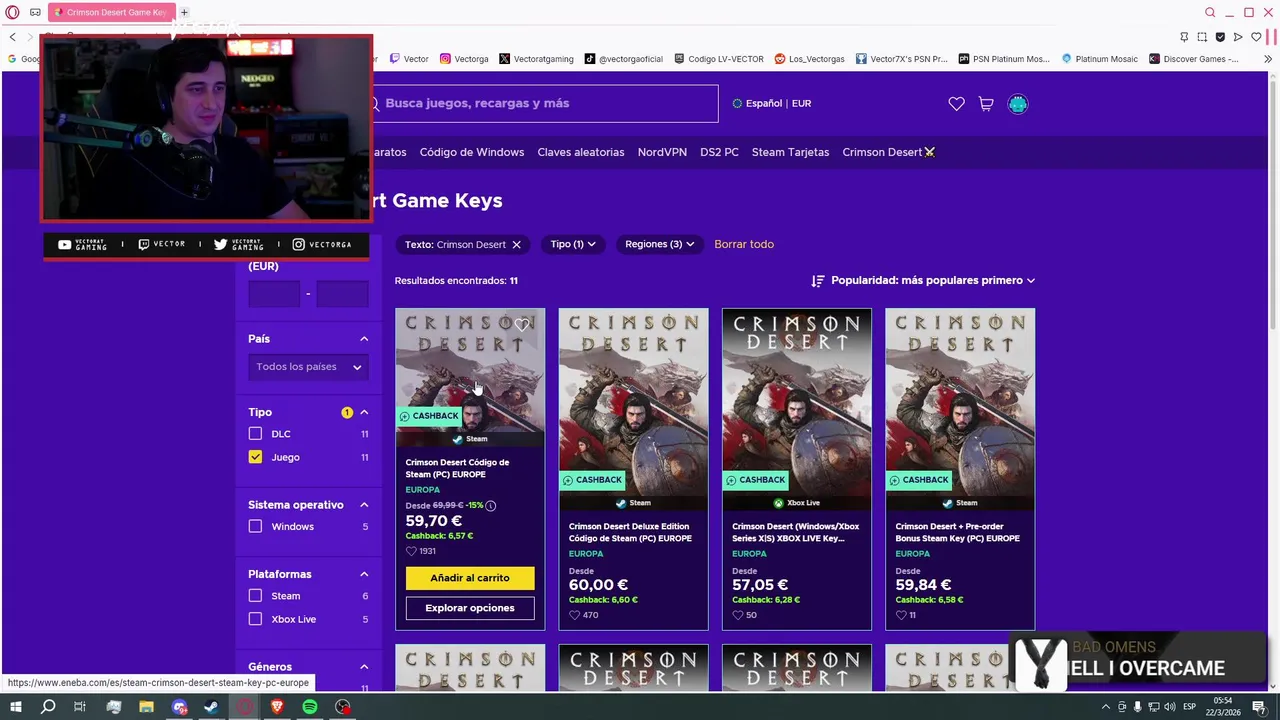Open the Opera heart bookmark icon in address bar
Viewport: 1280px width, 720px height.
1256,37
